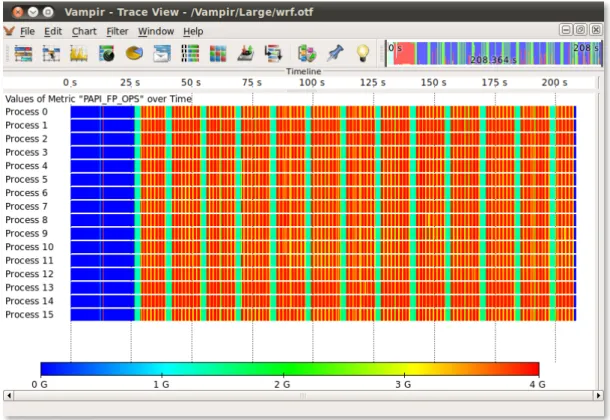
Task: Open the File menu
Action: (x=27, y=31)
